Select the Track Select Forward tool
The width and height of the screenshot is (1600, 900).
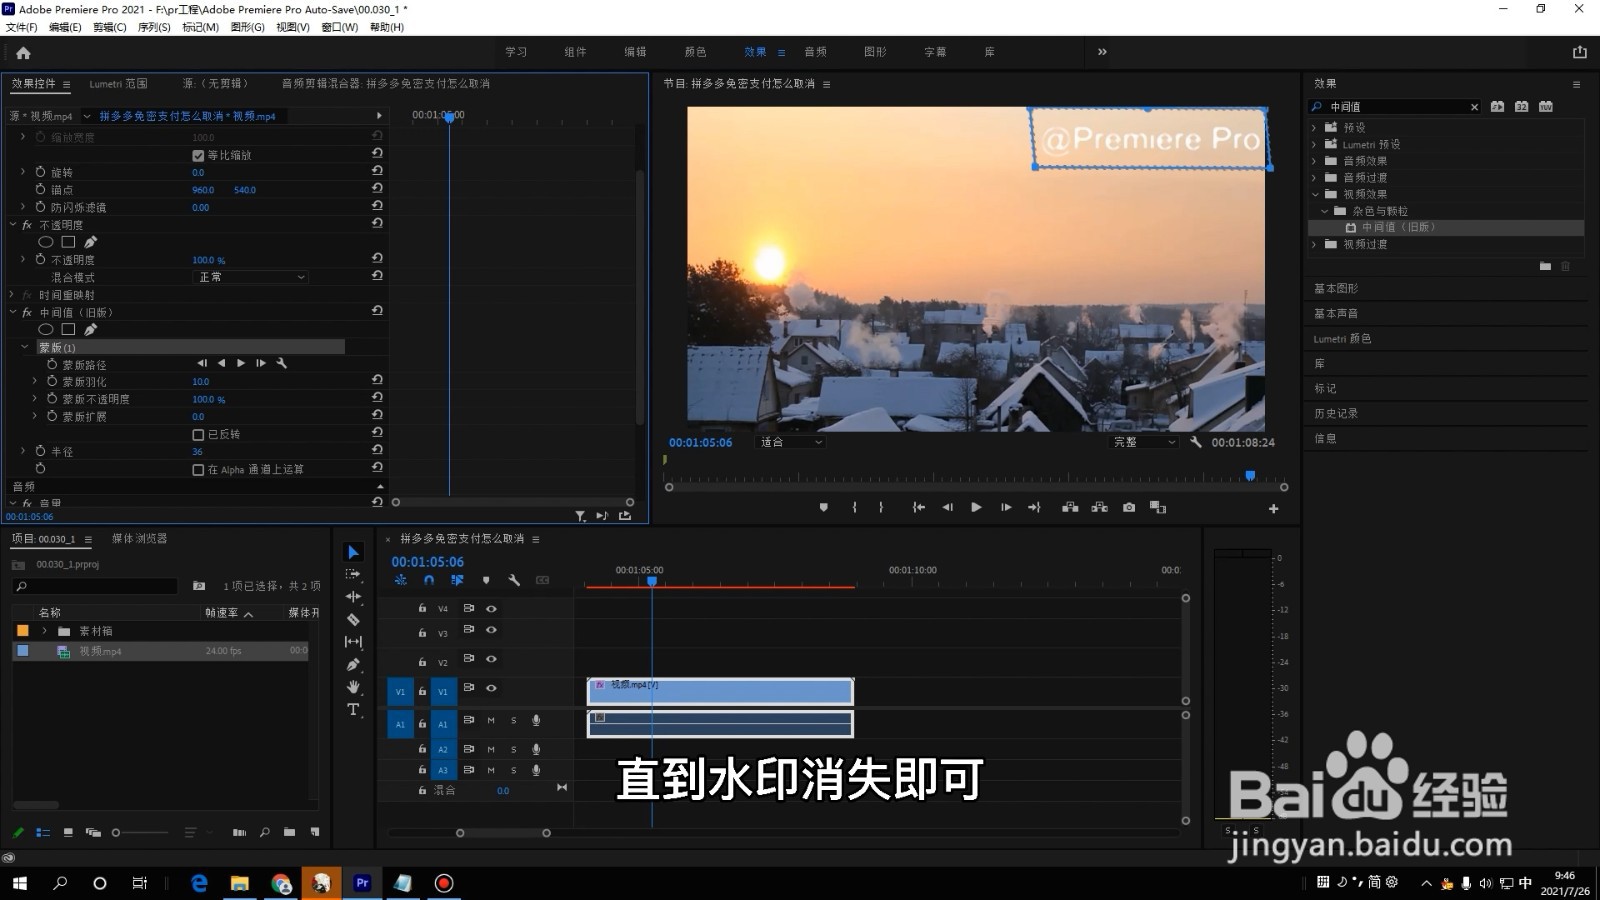pos(353,574)
